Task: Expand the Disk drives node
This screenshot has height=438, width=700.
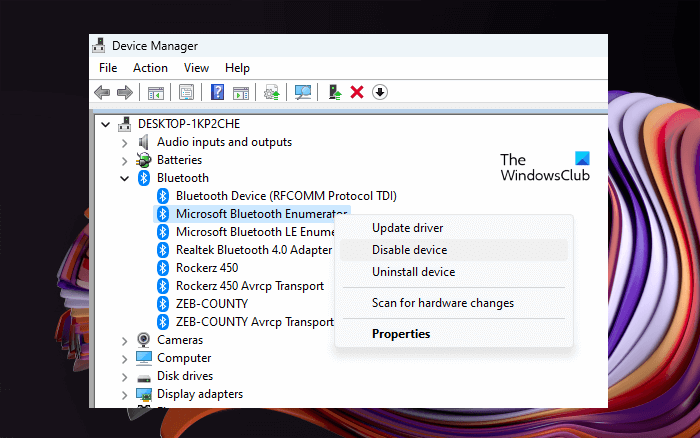Action: (x=125, y=377)
